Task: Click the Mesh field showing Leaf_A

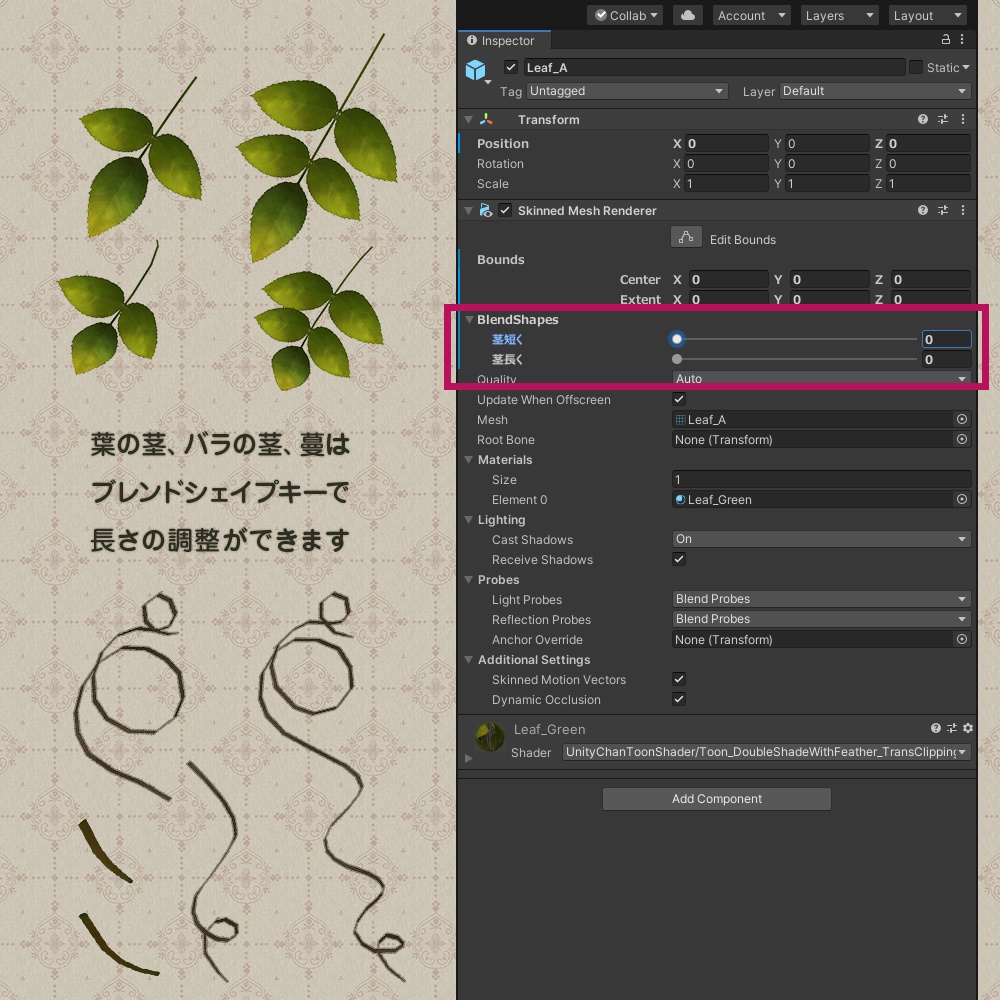Action: [x=812, y=419]
